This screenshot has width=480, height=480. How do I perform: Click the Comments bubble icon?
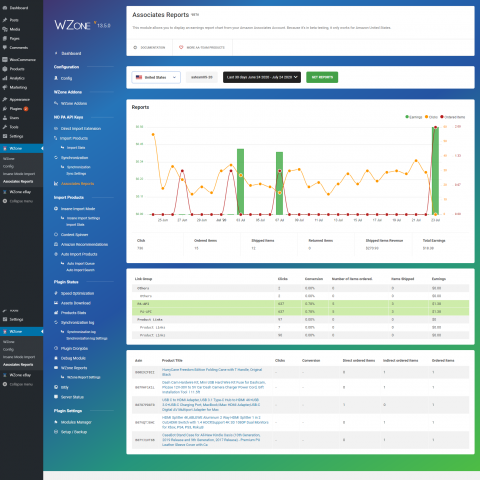(5, 48)
